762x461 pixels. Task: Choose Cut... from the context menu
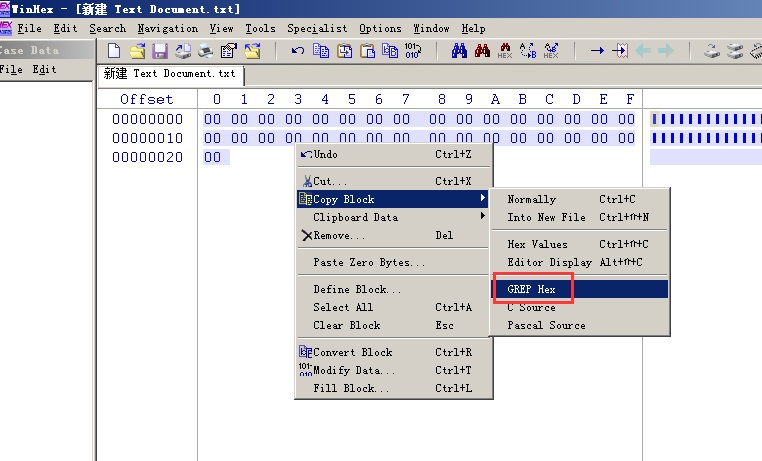click(394, 181)
